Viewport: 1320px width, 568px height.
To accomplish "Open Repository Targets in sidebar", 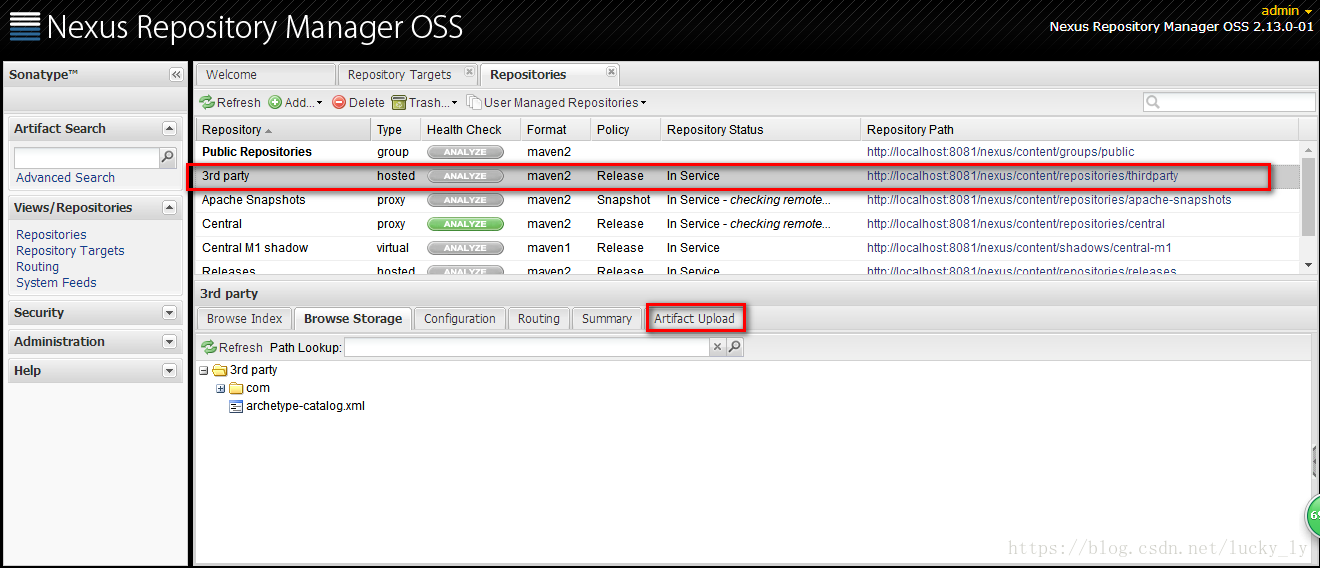I will coord(70,251).
